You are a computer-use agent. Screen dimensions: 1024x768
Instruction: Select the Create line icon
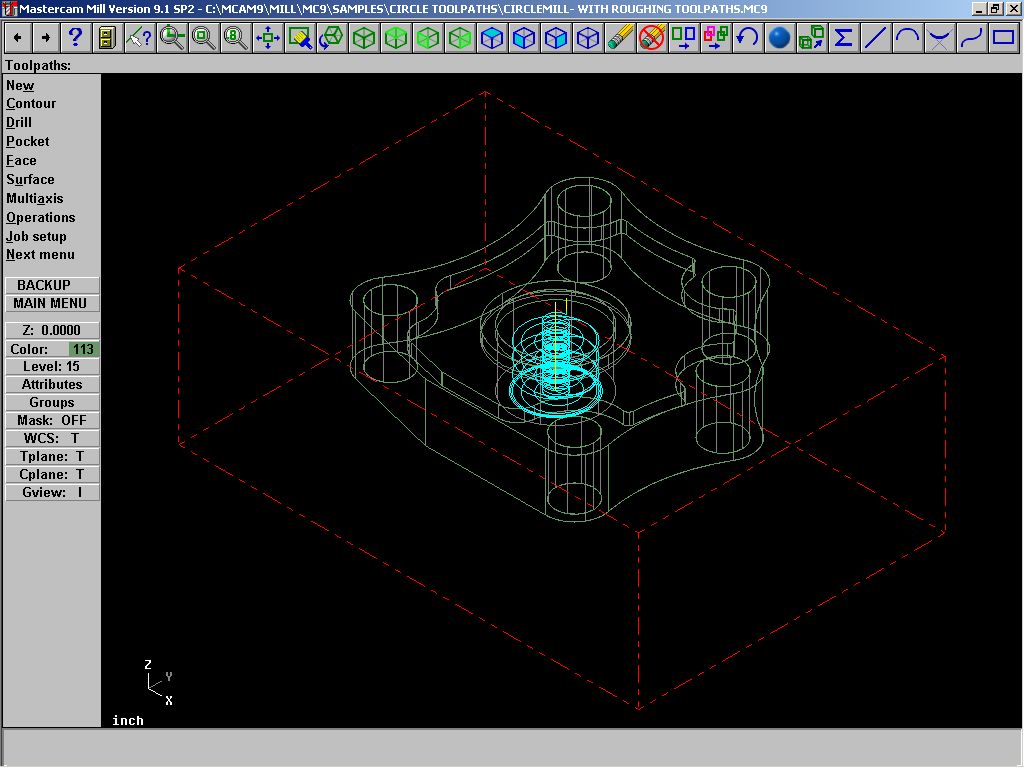tap(875, 38)
